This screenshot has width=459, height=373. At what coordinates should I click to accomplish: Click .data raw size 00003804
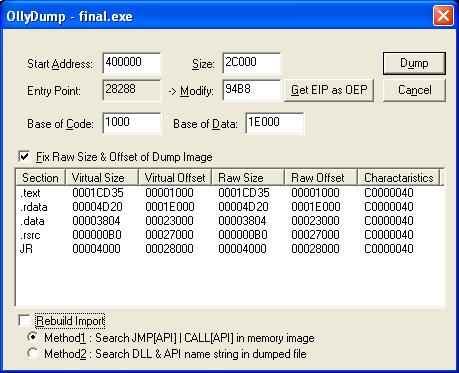242,221
